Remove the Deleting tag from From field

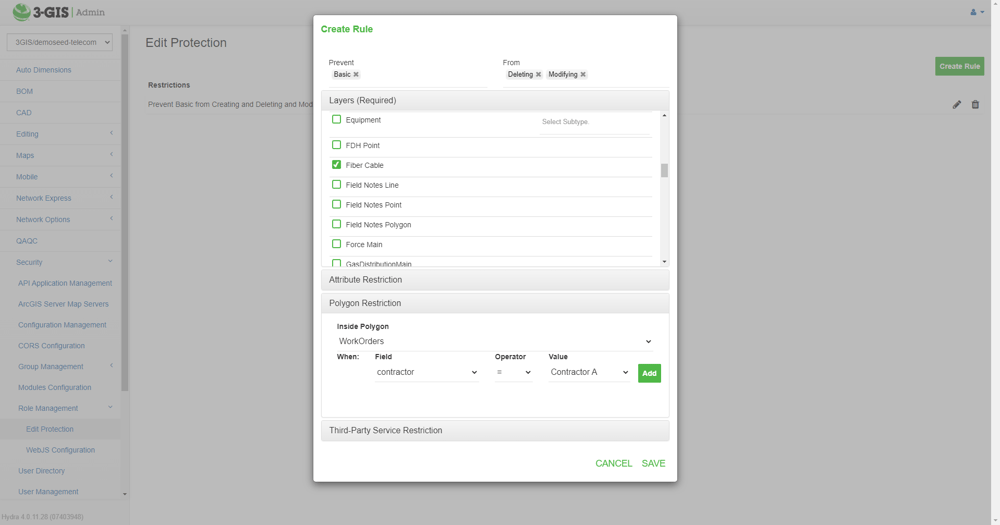pyautogui.click(x=538, y=75)
